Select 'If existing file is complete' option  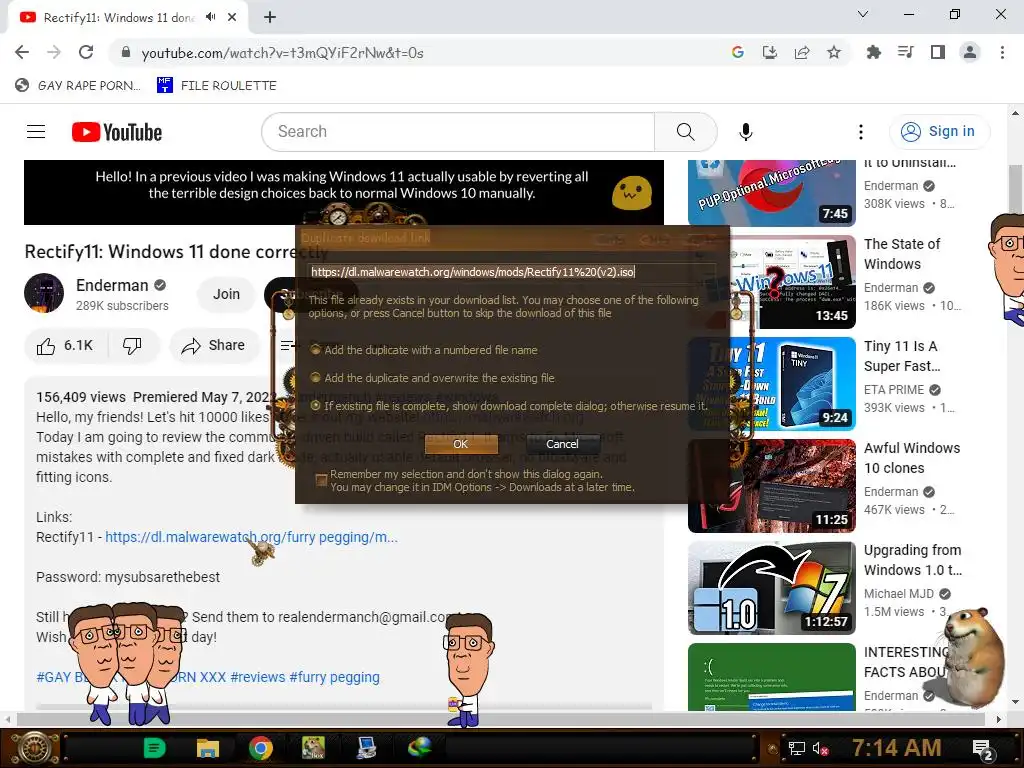[x=509, y=406]
